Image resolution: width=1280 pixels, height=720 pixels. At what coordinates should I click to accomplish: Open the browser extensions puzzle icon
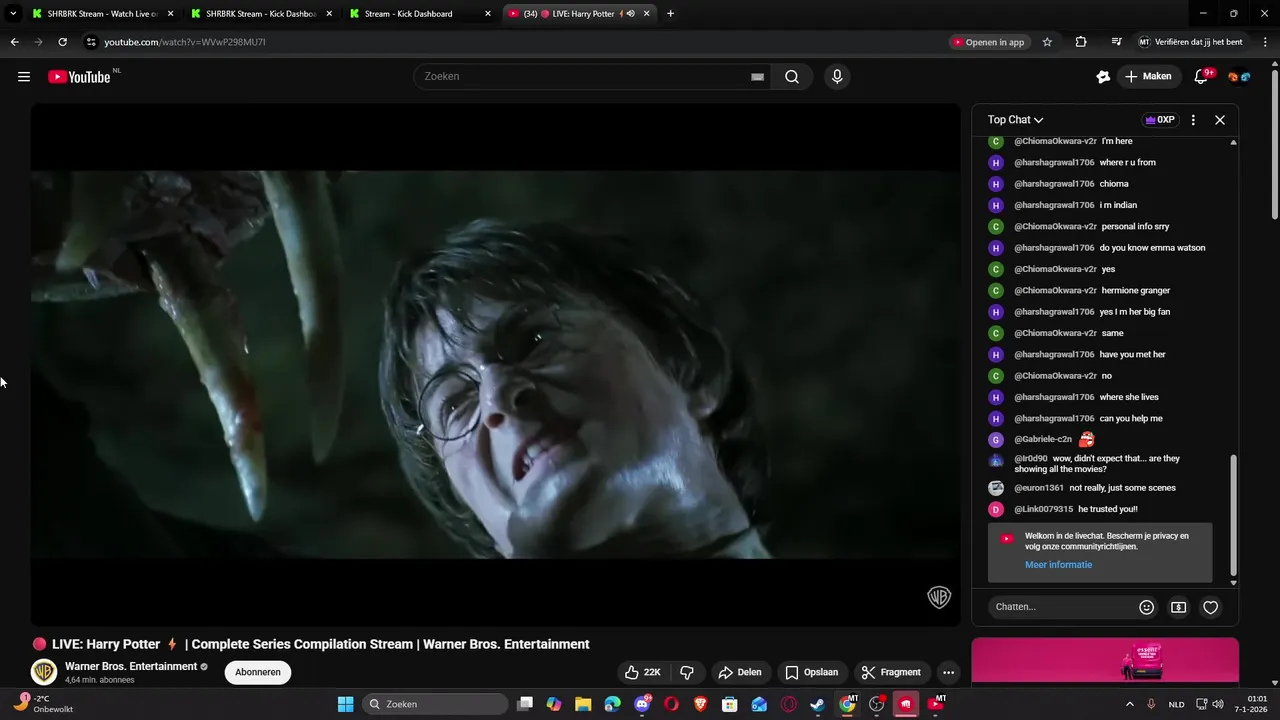point(1081,42)
